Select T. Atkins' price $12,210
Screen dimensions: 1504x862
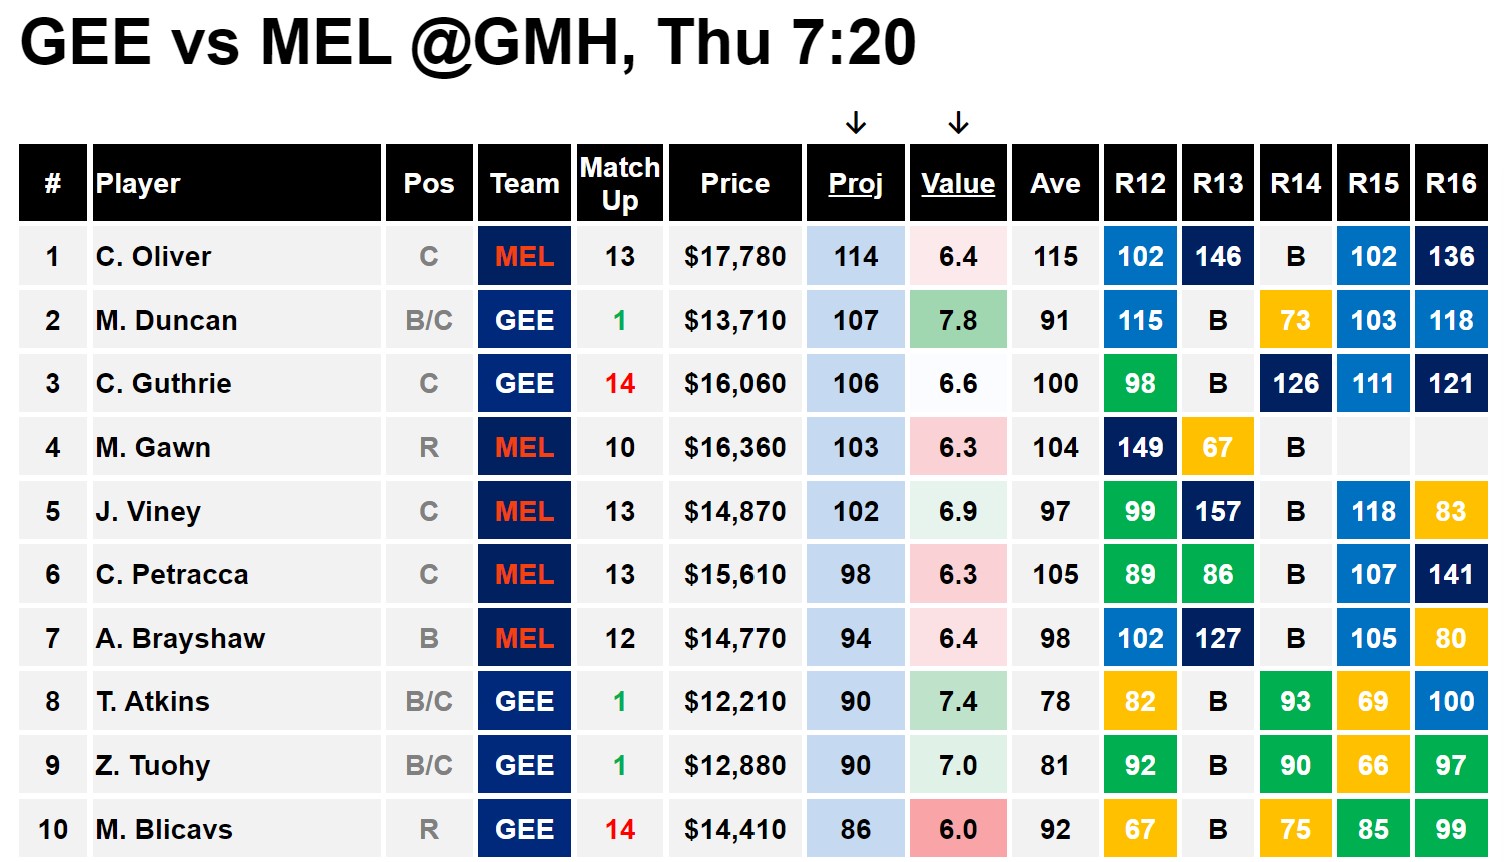735,701
